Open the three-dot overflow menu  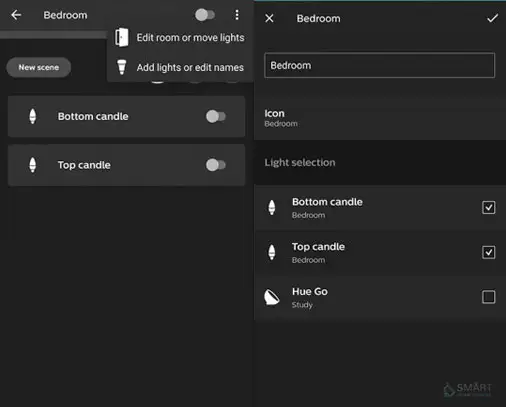tap(237, 15)
